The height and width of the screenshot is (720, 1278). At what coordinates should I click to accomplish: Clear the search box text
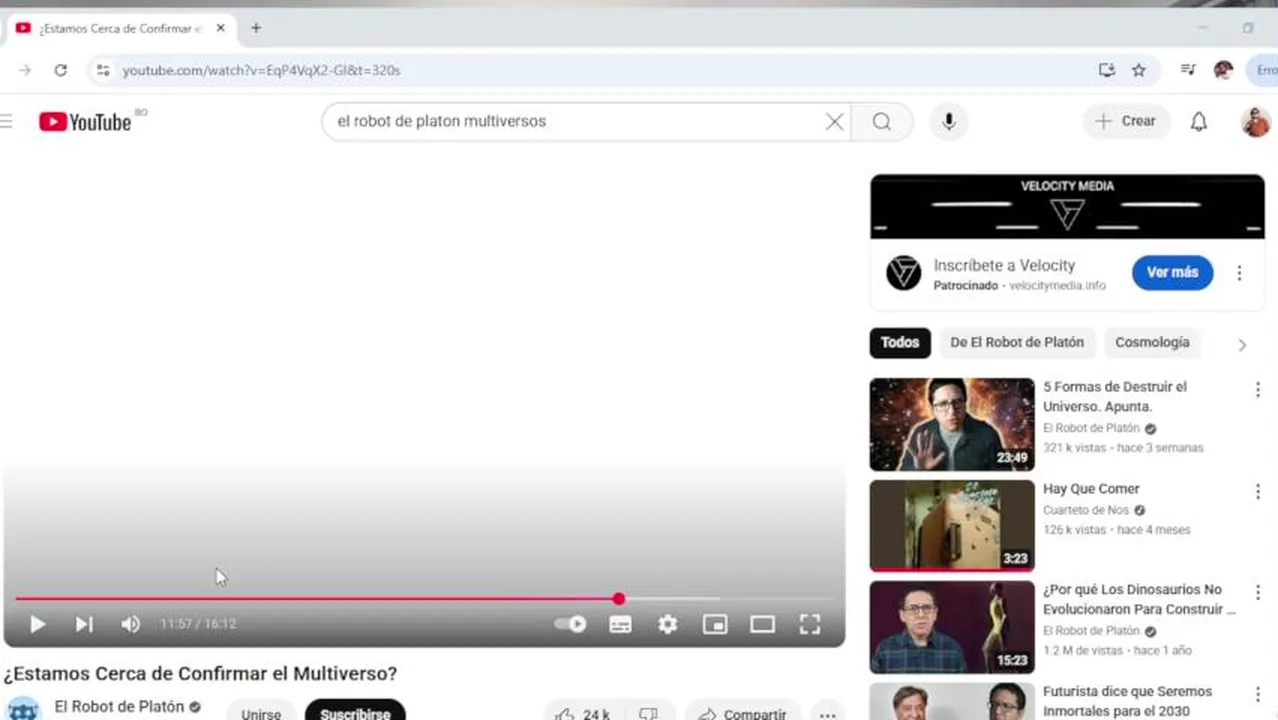point(834,121)
